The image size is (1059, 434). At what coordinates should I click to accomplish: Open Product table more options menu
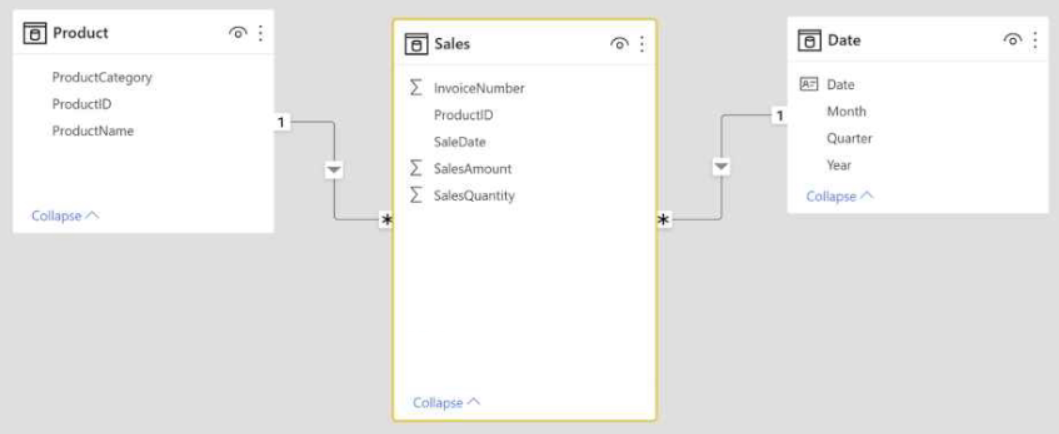261,33
